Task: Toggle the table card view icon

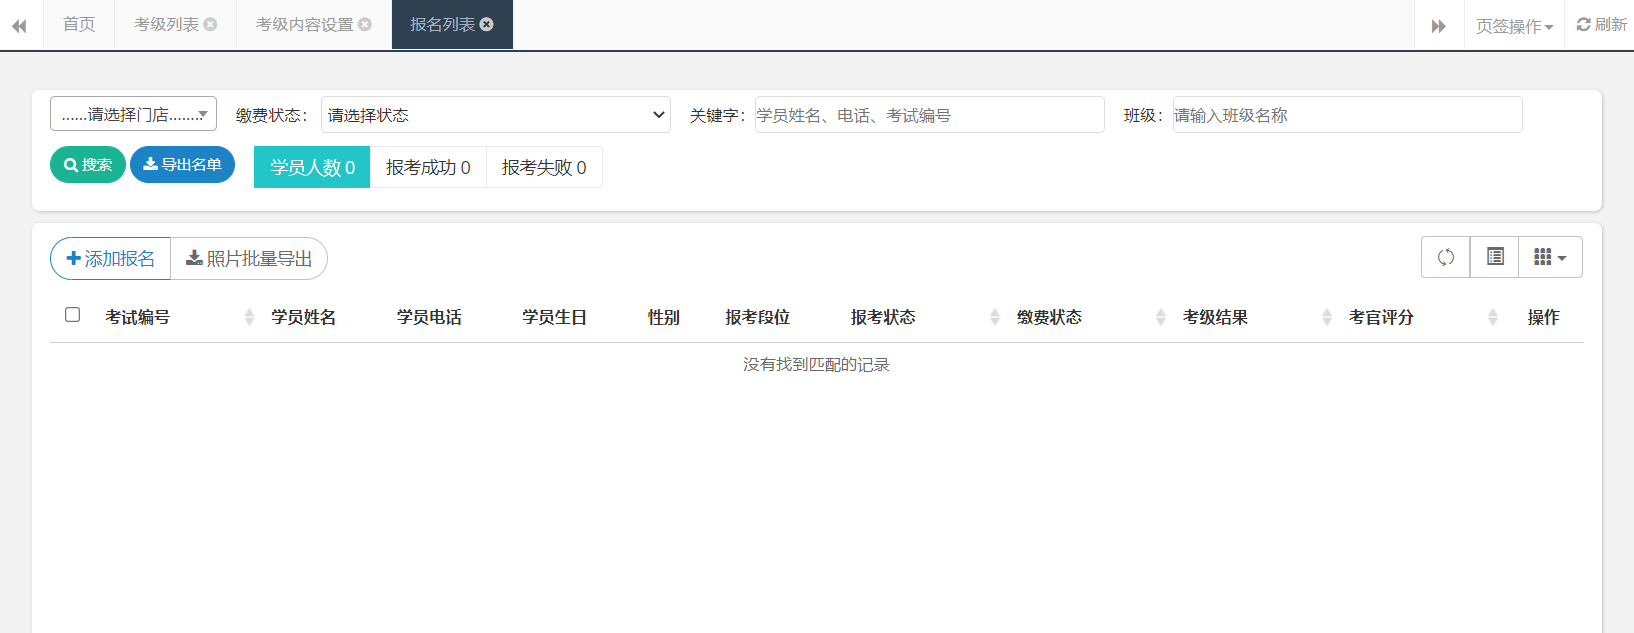Action: (1494, 257)
